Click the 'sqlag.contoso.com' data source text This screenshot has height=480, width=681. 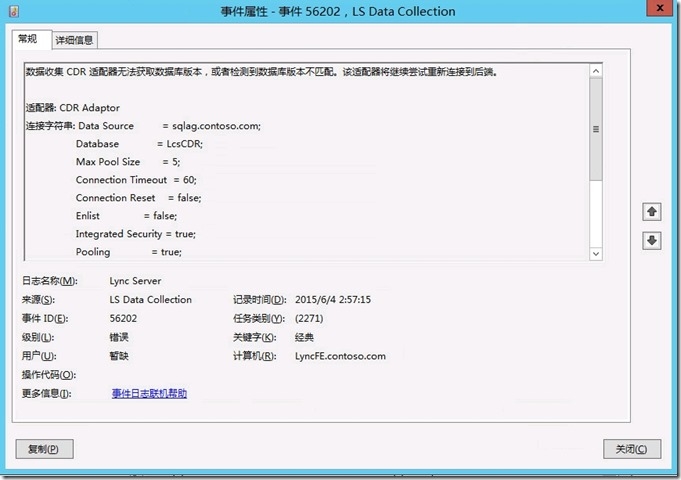pos(216,126)
